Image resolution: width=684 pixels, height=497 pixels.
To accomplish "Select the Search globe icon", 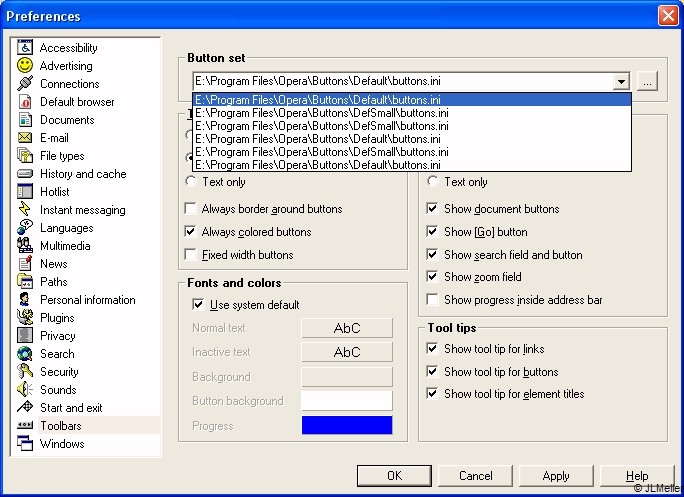I will click(25, 353).
